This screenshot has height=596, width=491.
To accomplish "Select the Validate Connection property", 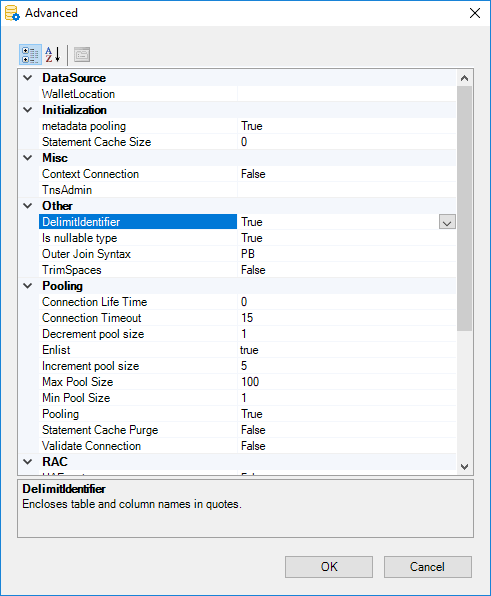I will [x=138, y=445].
